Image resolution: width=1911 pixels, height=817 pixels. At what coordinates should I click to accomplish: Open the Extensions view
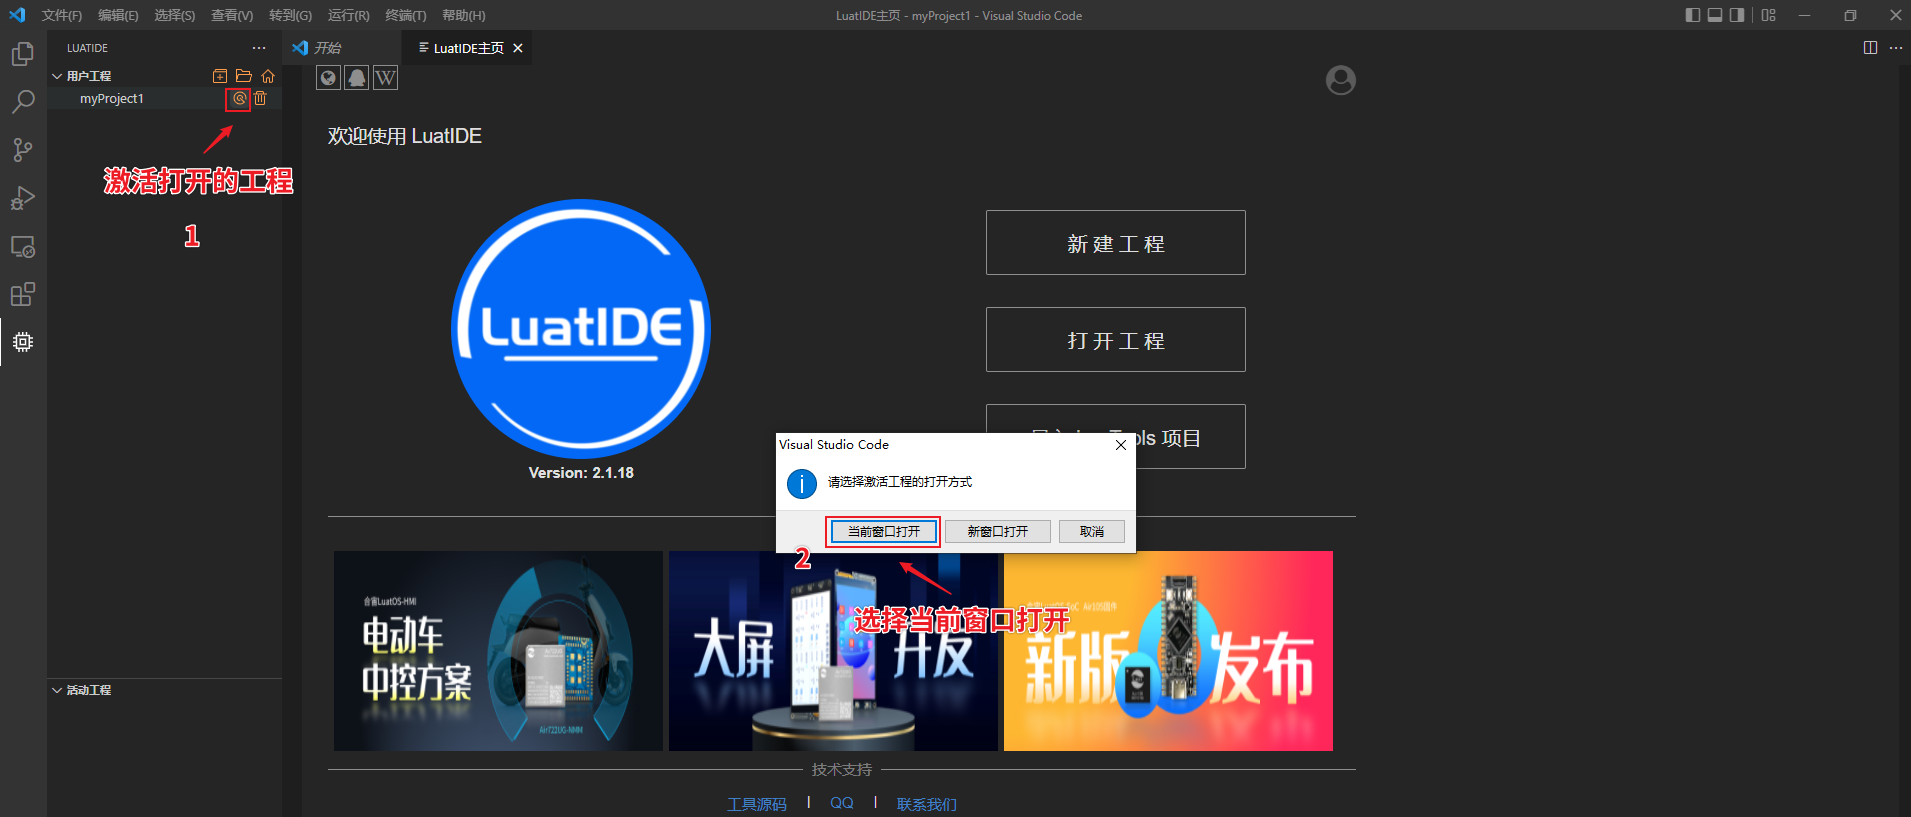(x=23, y=294)
